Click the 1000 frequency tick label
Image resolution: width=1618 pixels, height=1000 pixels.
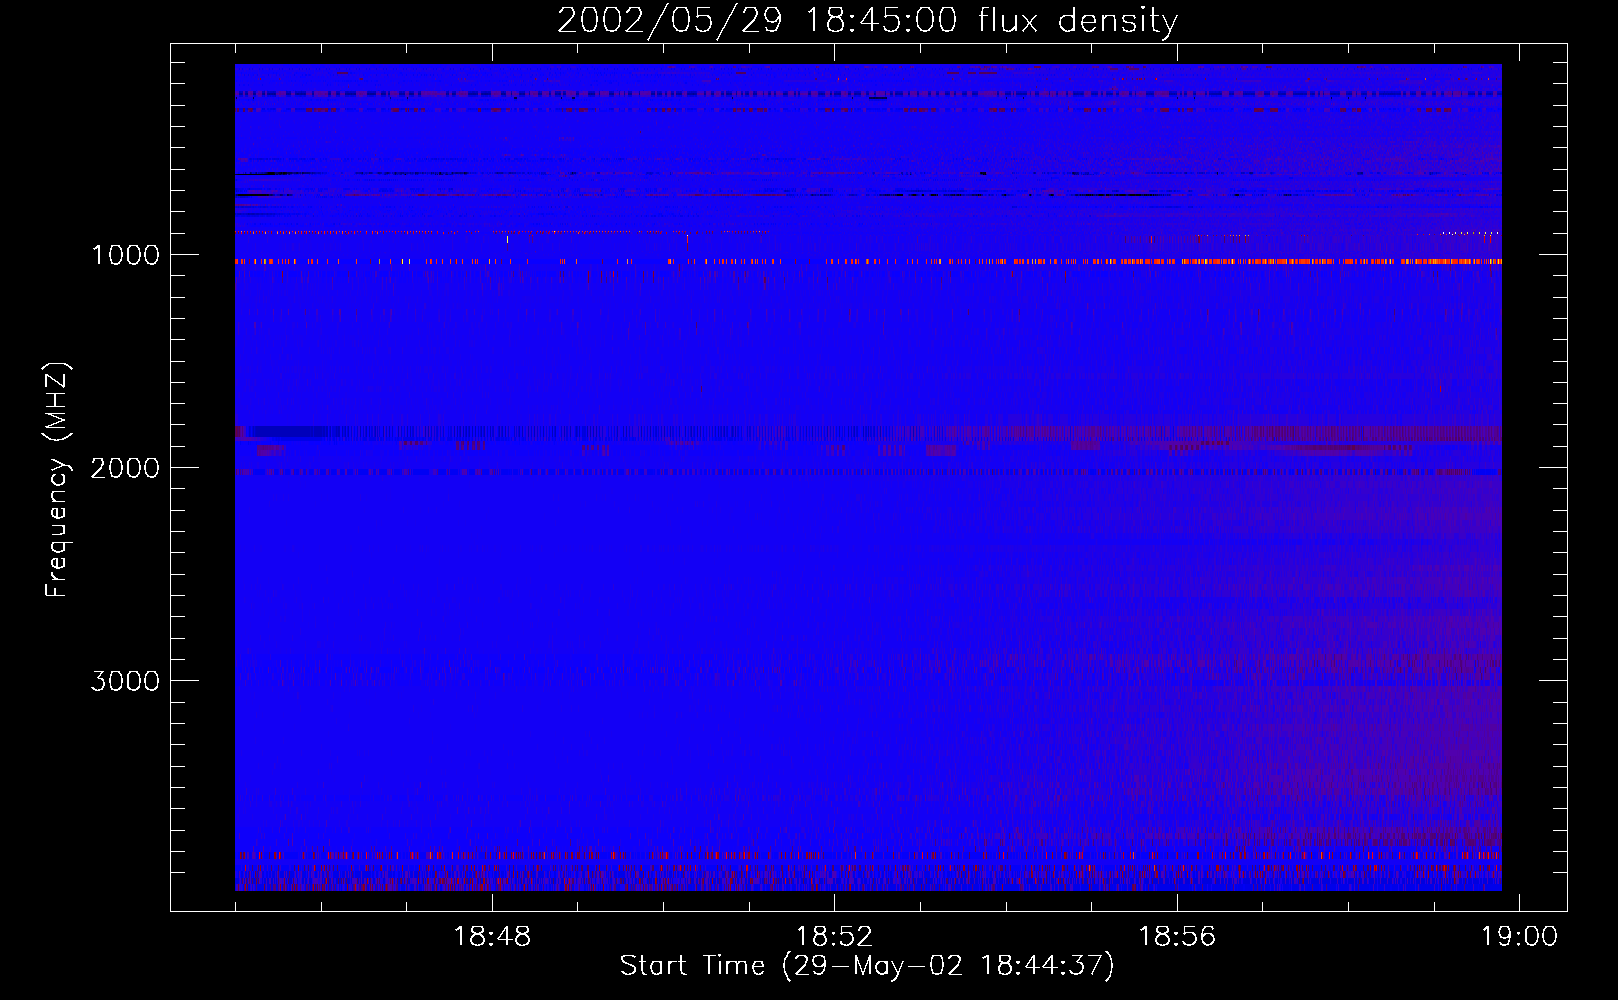pos(125,255)
